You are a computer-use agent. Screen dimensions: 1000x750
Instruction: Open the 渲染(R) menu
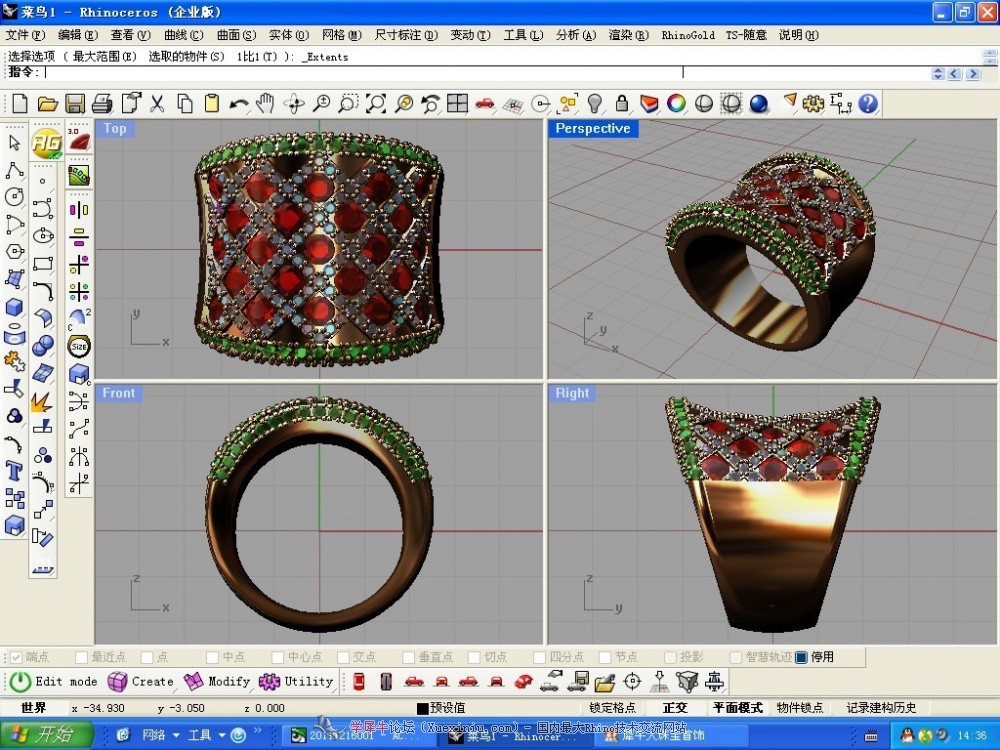pos(628,35)
